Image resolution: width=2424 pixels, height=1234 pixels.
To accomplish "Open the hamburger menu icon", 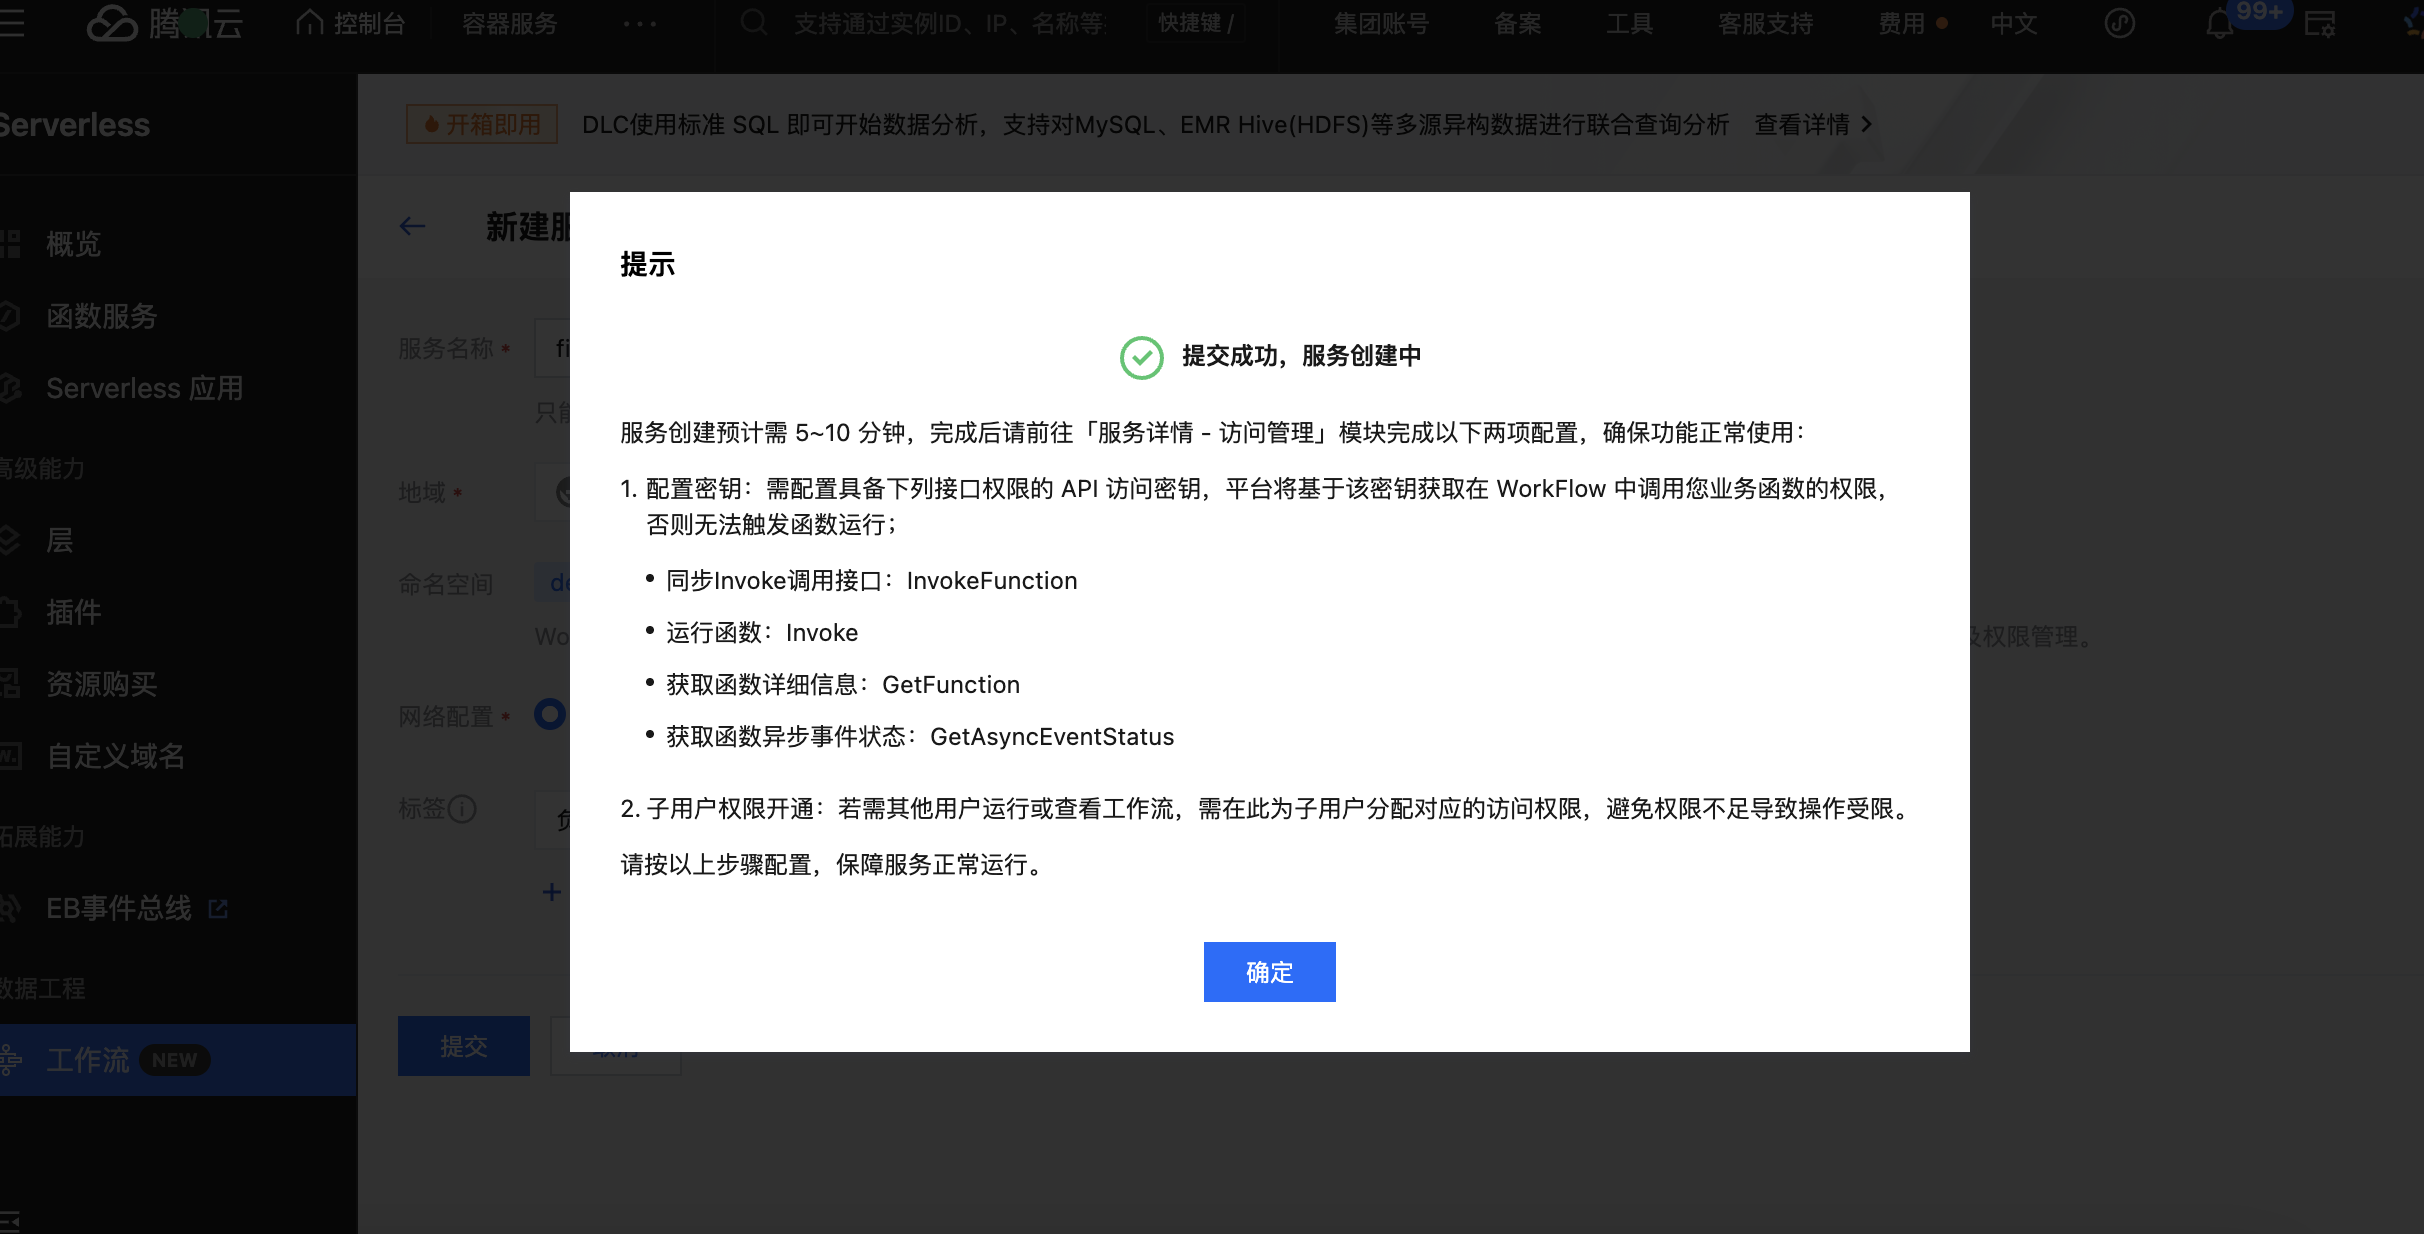I will (x=12, y=23).
